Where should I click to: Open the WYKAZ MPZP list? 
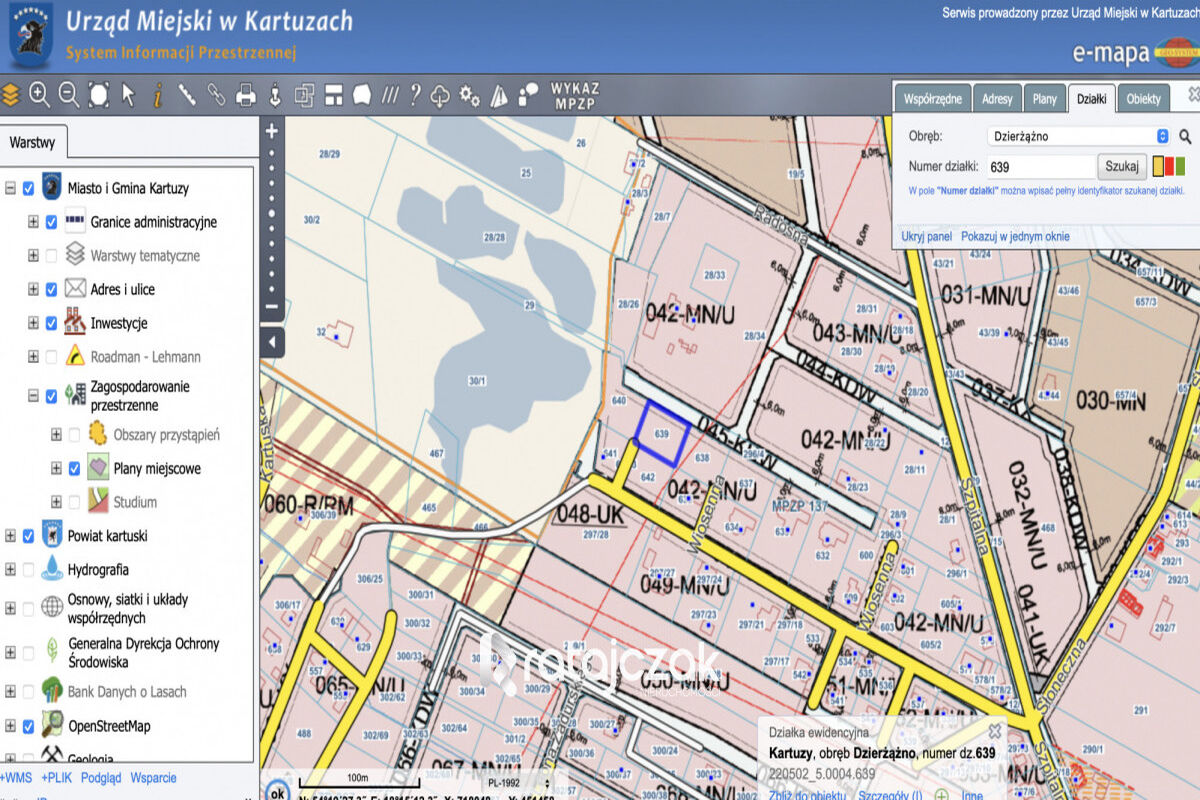574,95
